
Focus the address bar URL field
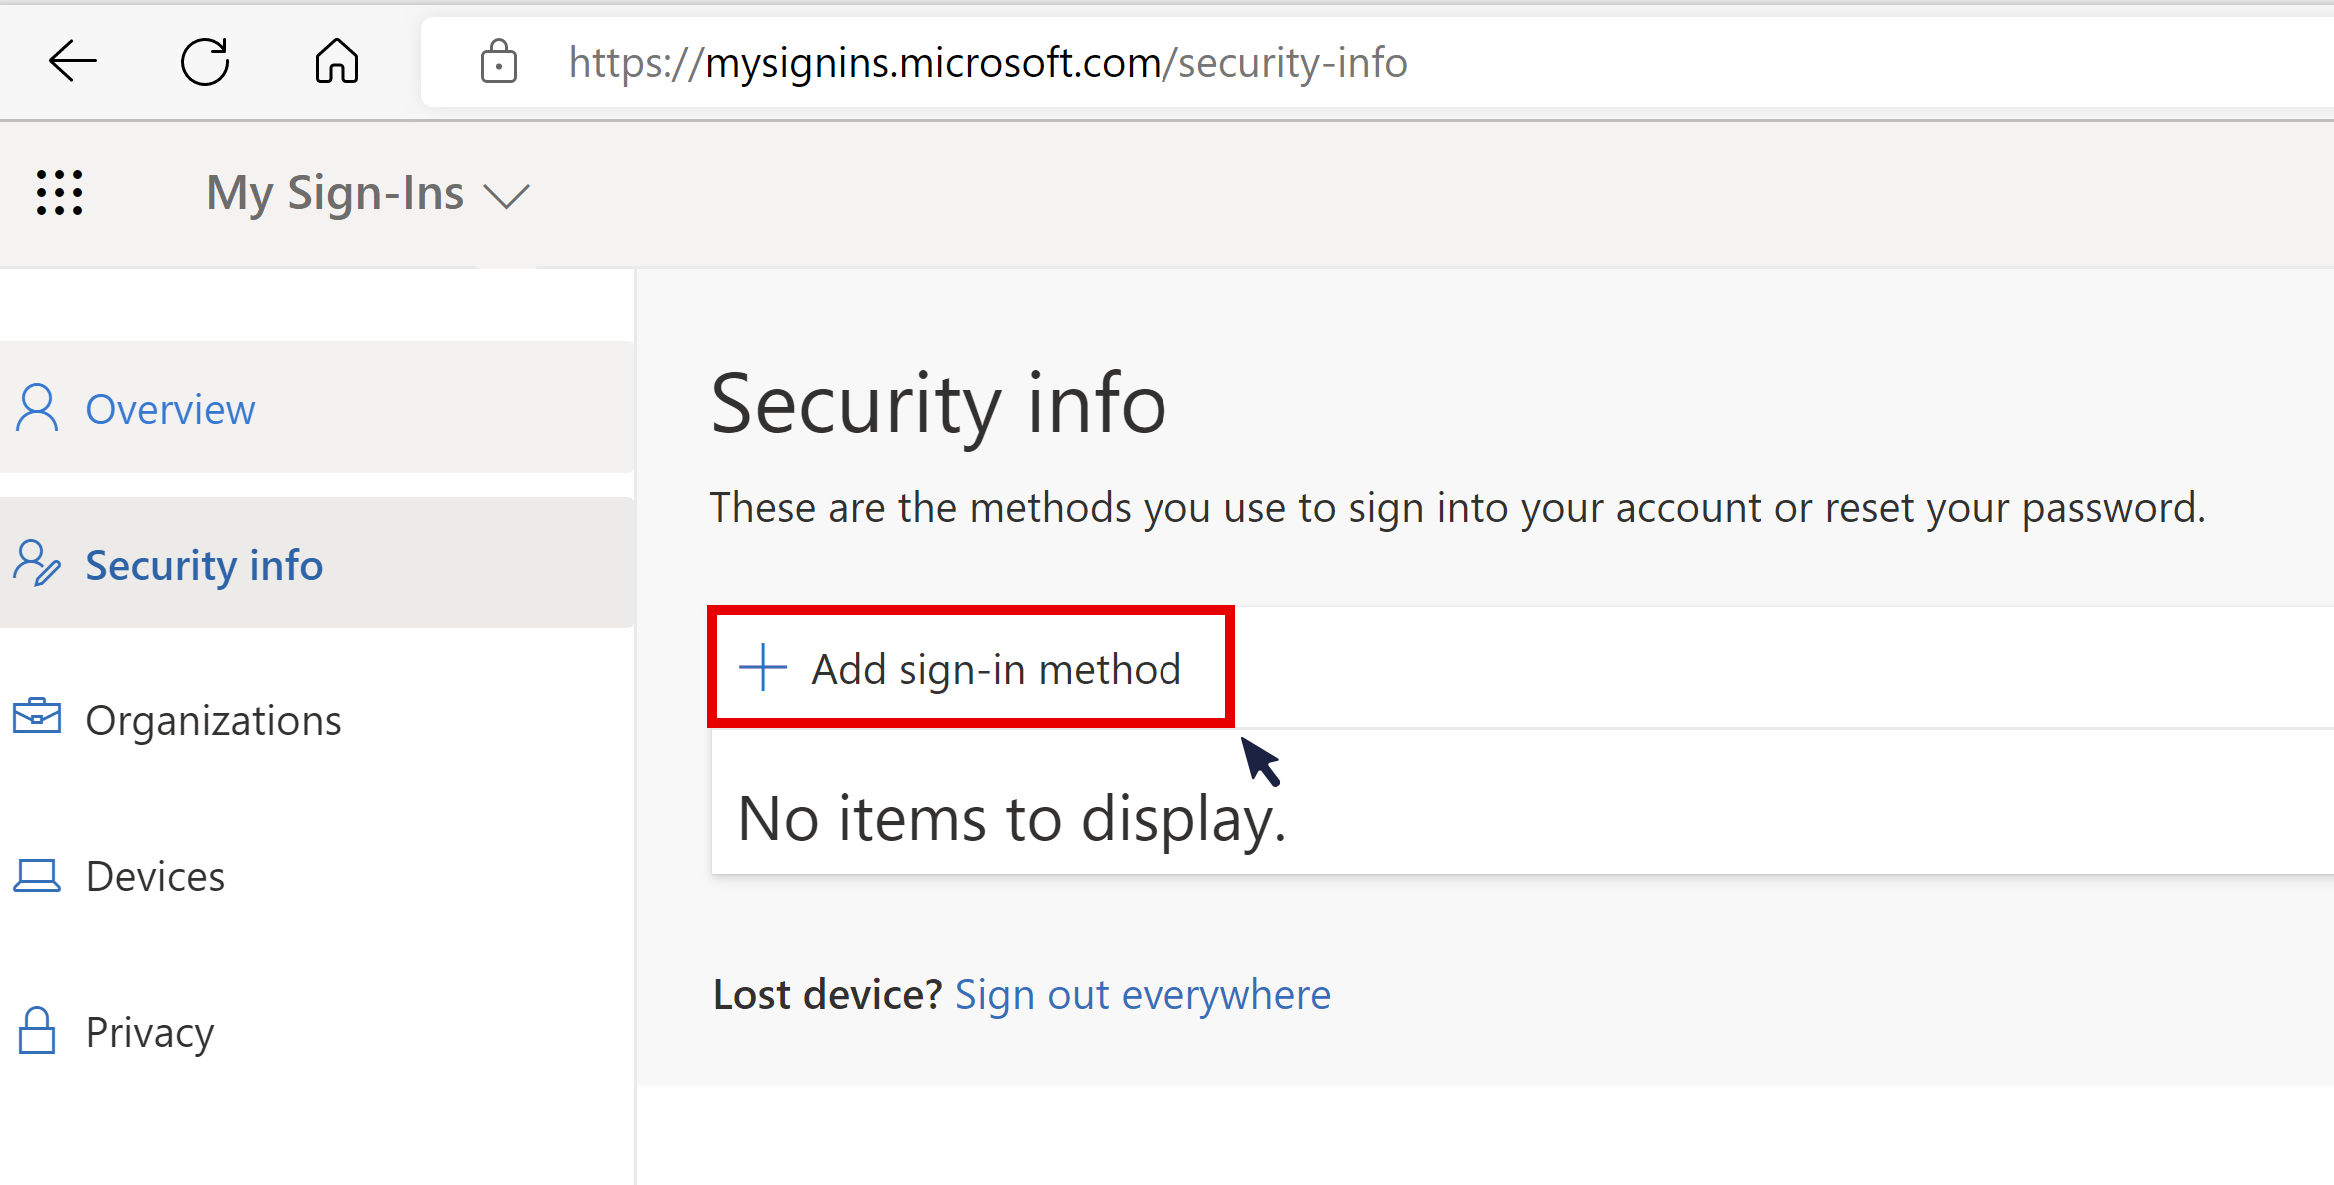pos(1377,62)
